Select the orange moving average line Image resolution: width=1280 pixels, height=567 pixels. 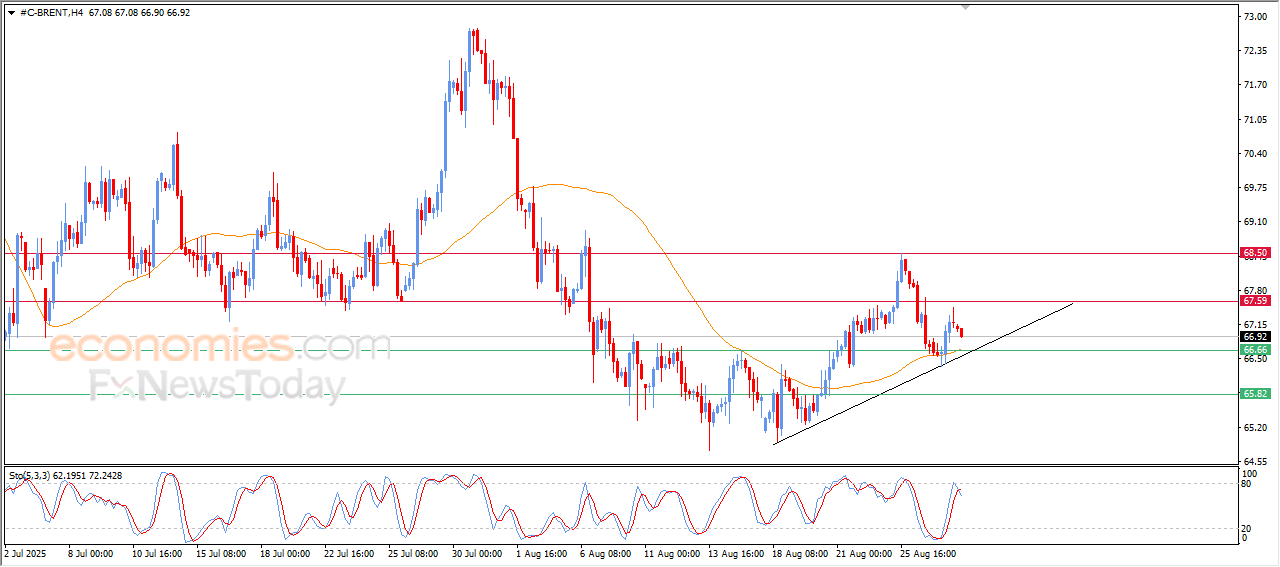(640, 216)
